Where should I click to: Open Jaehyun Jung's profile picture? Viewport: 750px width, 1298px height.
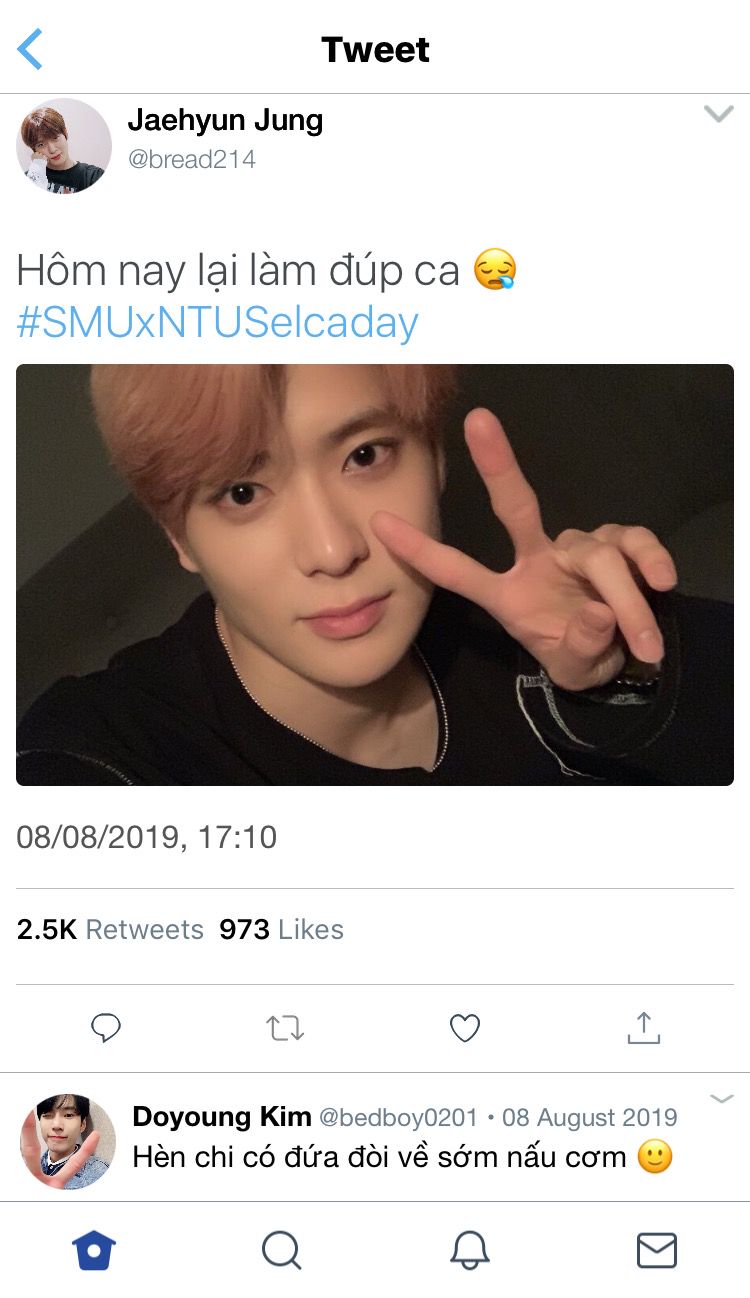tap(64, 145)
